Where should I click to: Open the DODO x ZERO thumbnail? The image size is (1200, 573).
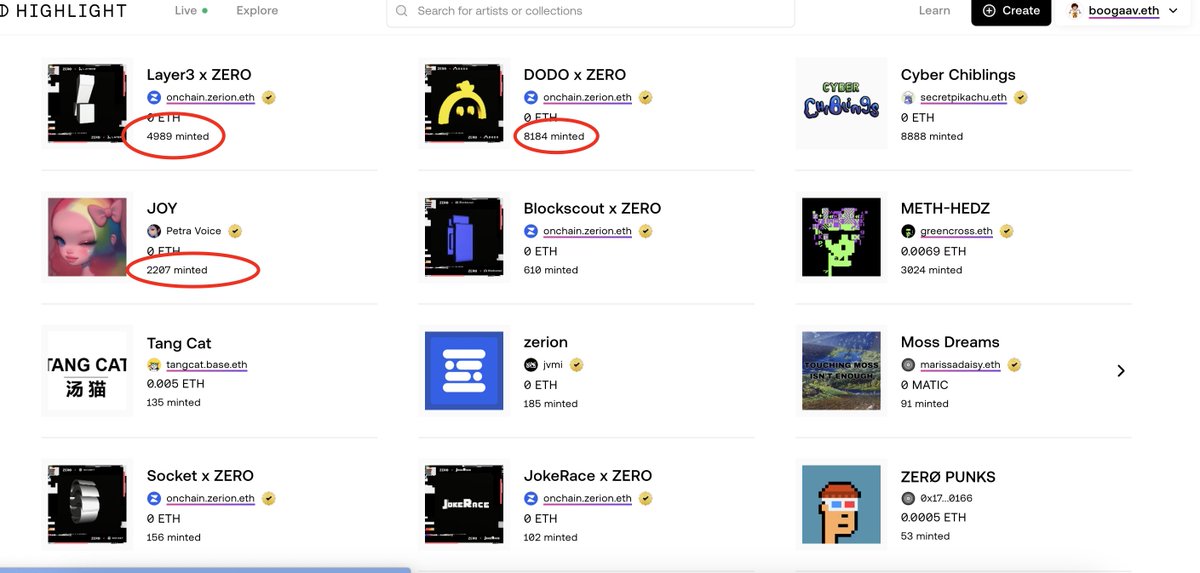[464, 104]
